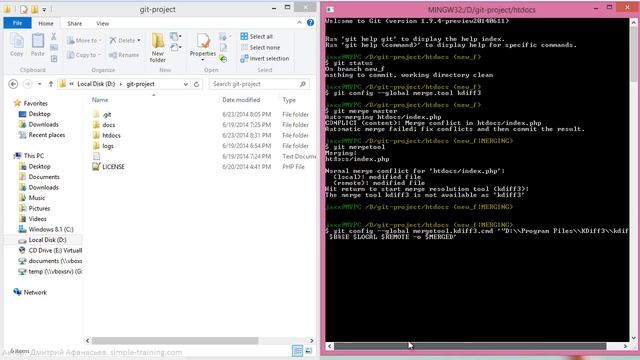Create a New folder from ribbon

pos(158,48)
